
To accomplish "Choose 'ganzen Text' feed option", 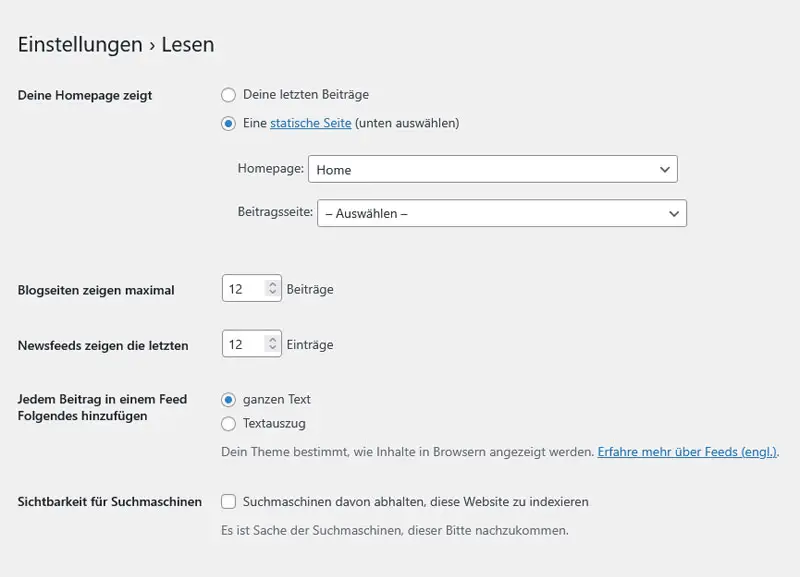I will [x=228, y=400].
